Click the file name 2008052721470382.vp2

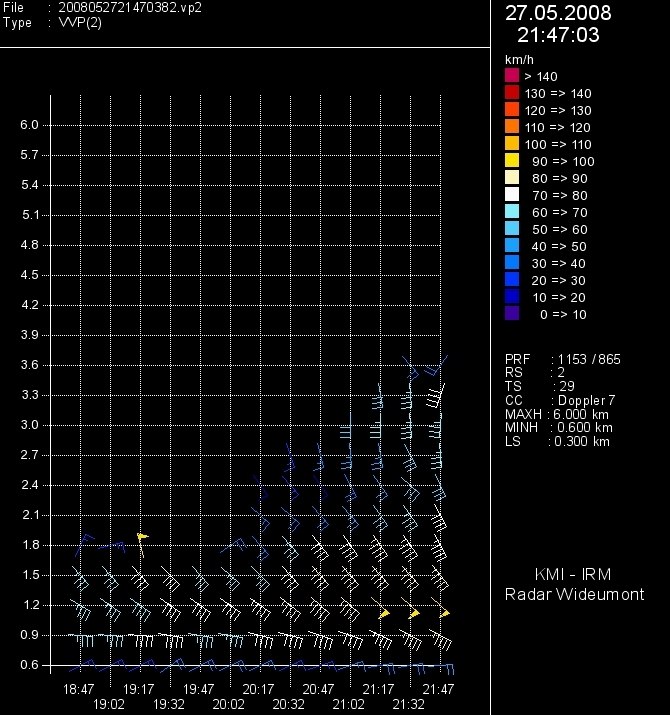point(130,8)
